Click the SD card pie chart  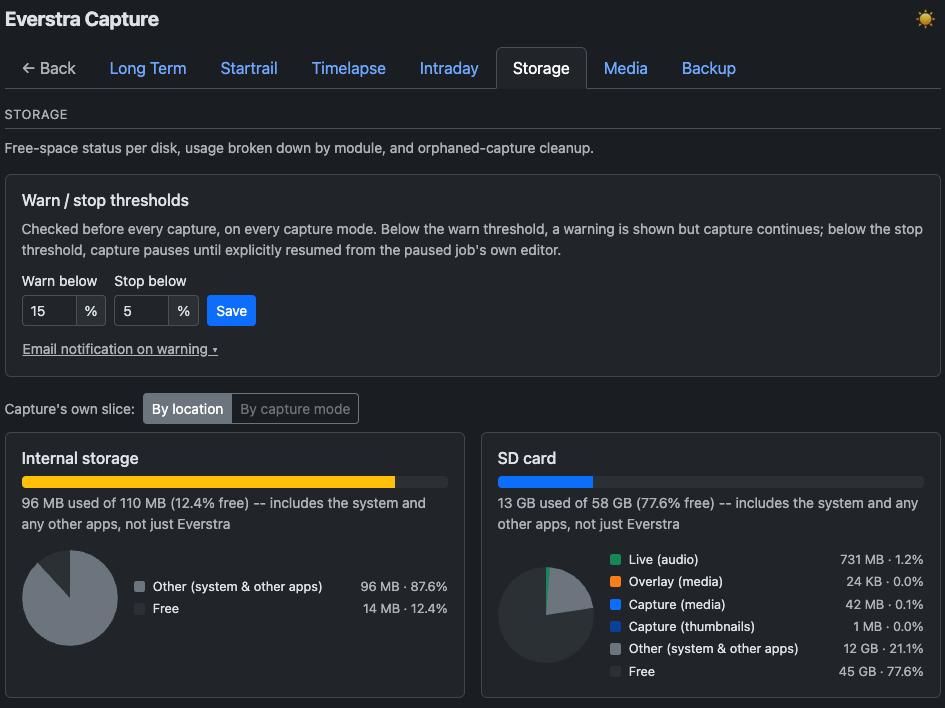coord(546,615)
